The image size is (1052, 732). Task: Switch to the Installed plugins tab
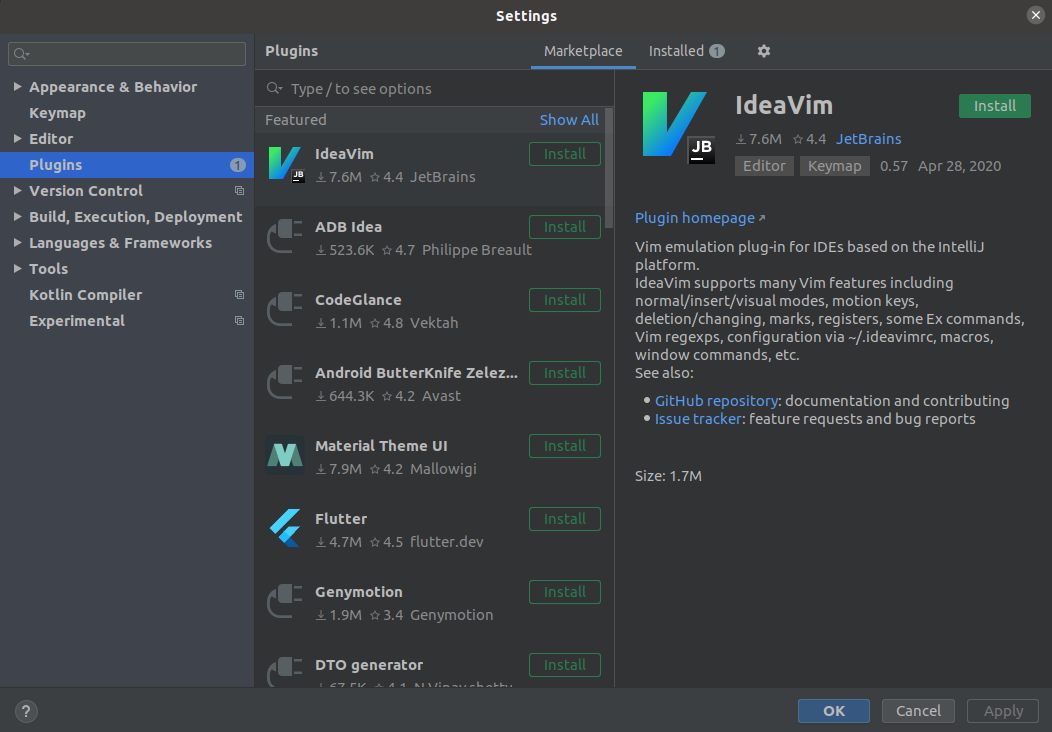(x=686, y=51)
